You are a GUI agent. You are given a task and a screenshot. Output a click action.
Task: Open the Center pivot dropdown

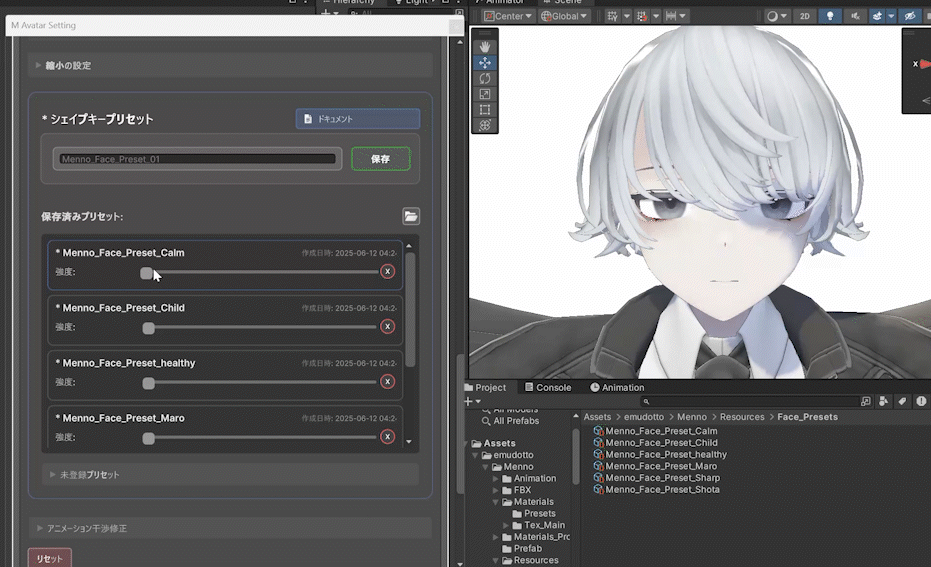click(x=507, y=16)
